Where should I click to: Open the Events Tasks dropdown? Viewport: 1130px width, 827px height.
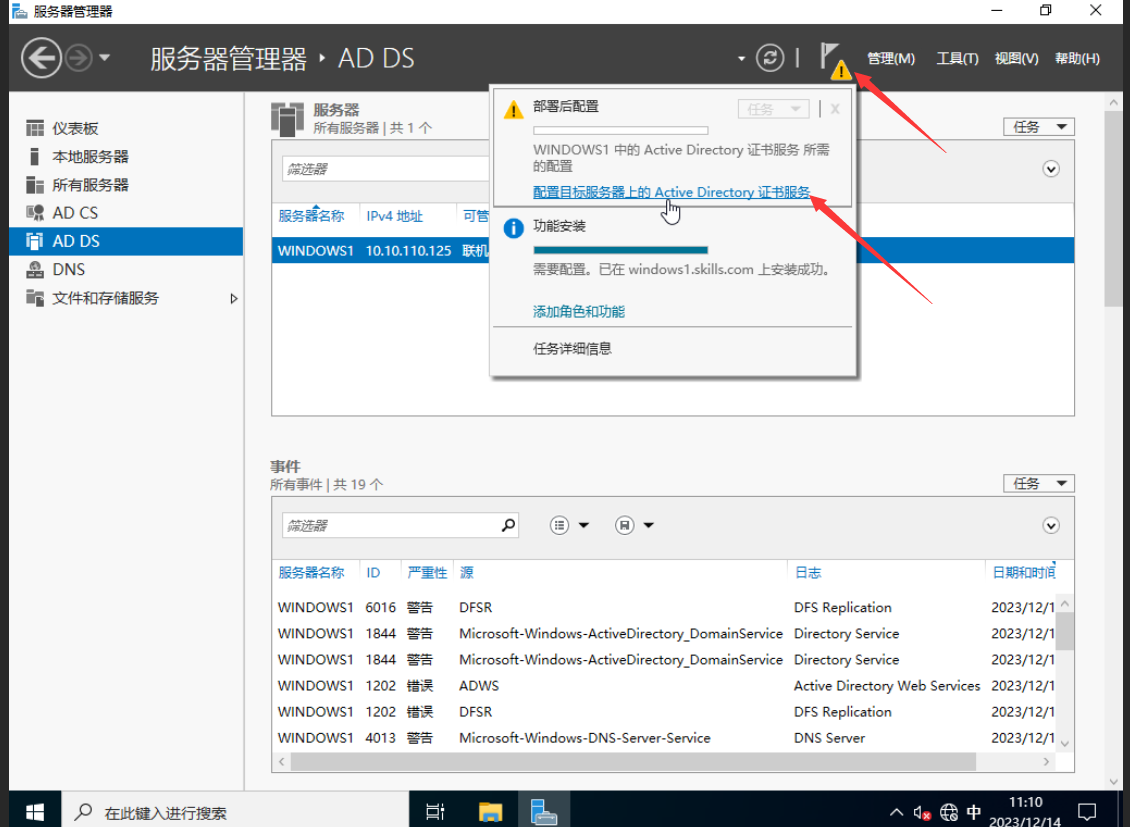[1038, 483]
